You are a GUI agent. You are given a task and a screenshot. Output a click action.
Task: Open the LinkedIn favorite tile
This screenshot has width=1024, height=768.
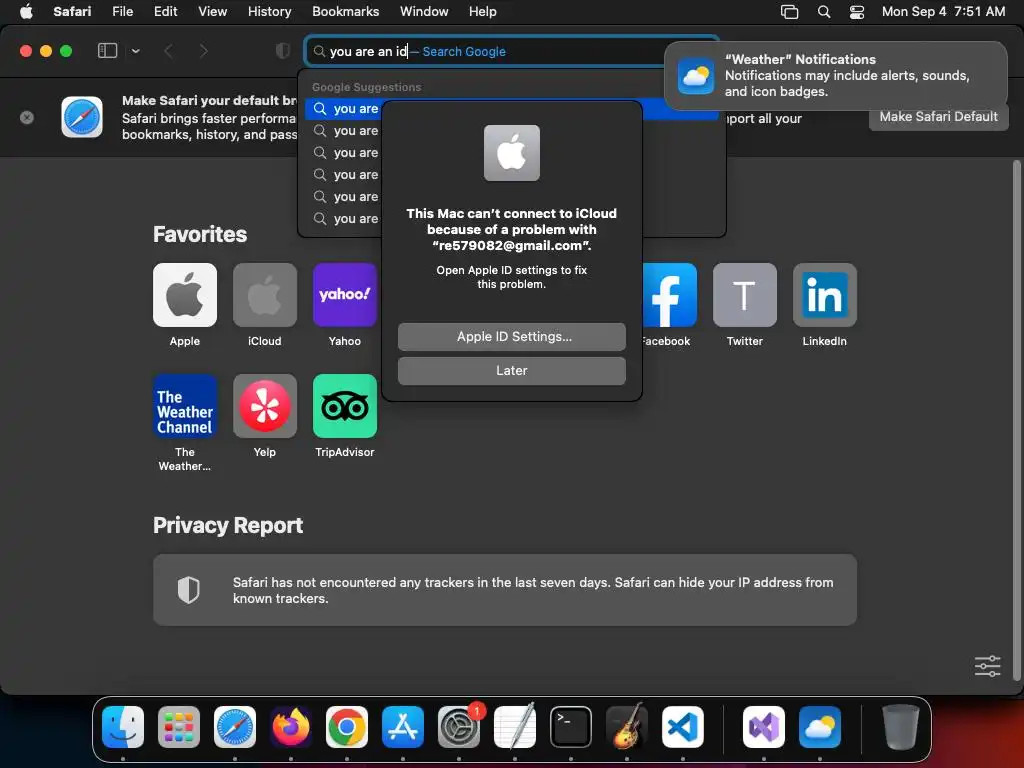click(x=825, y=295)
